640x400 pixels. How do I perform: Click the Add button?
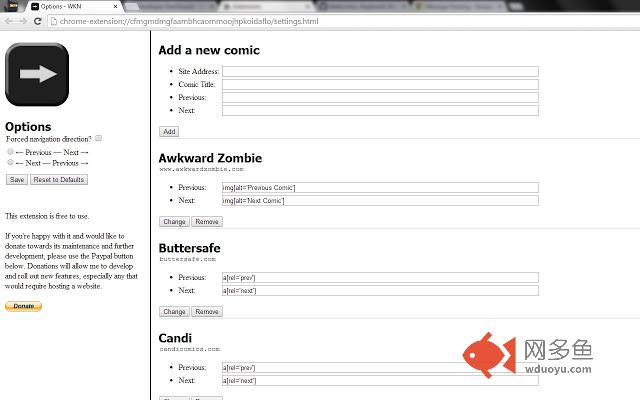(169, 131)
